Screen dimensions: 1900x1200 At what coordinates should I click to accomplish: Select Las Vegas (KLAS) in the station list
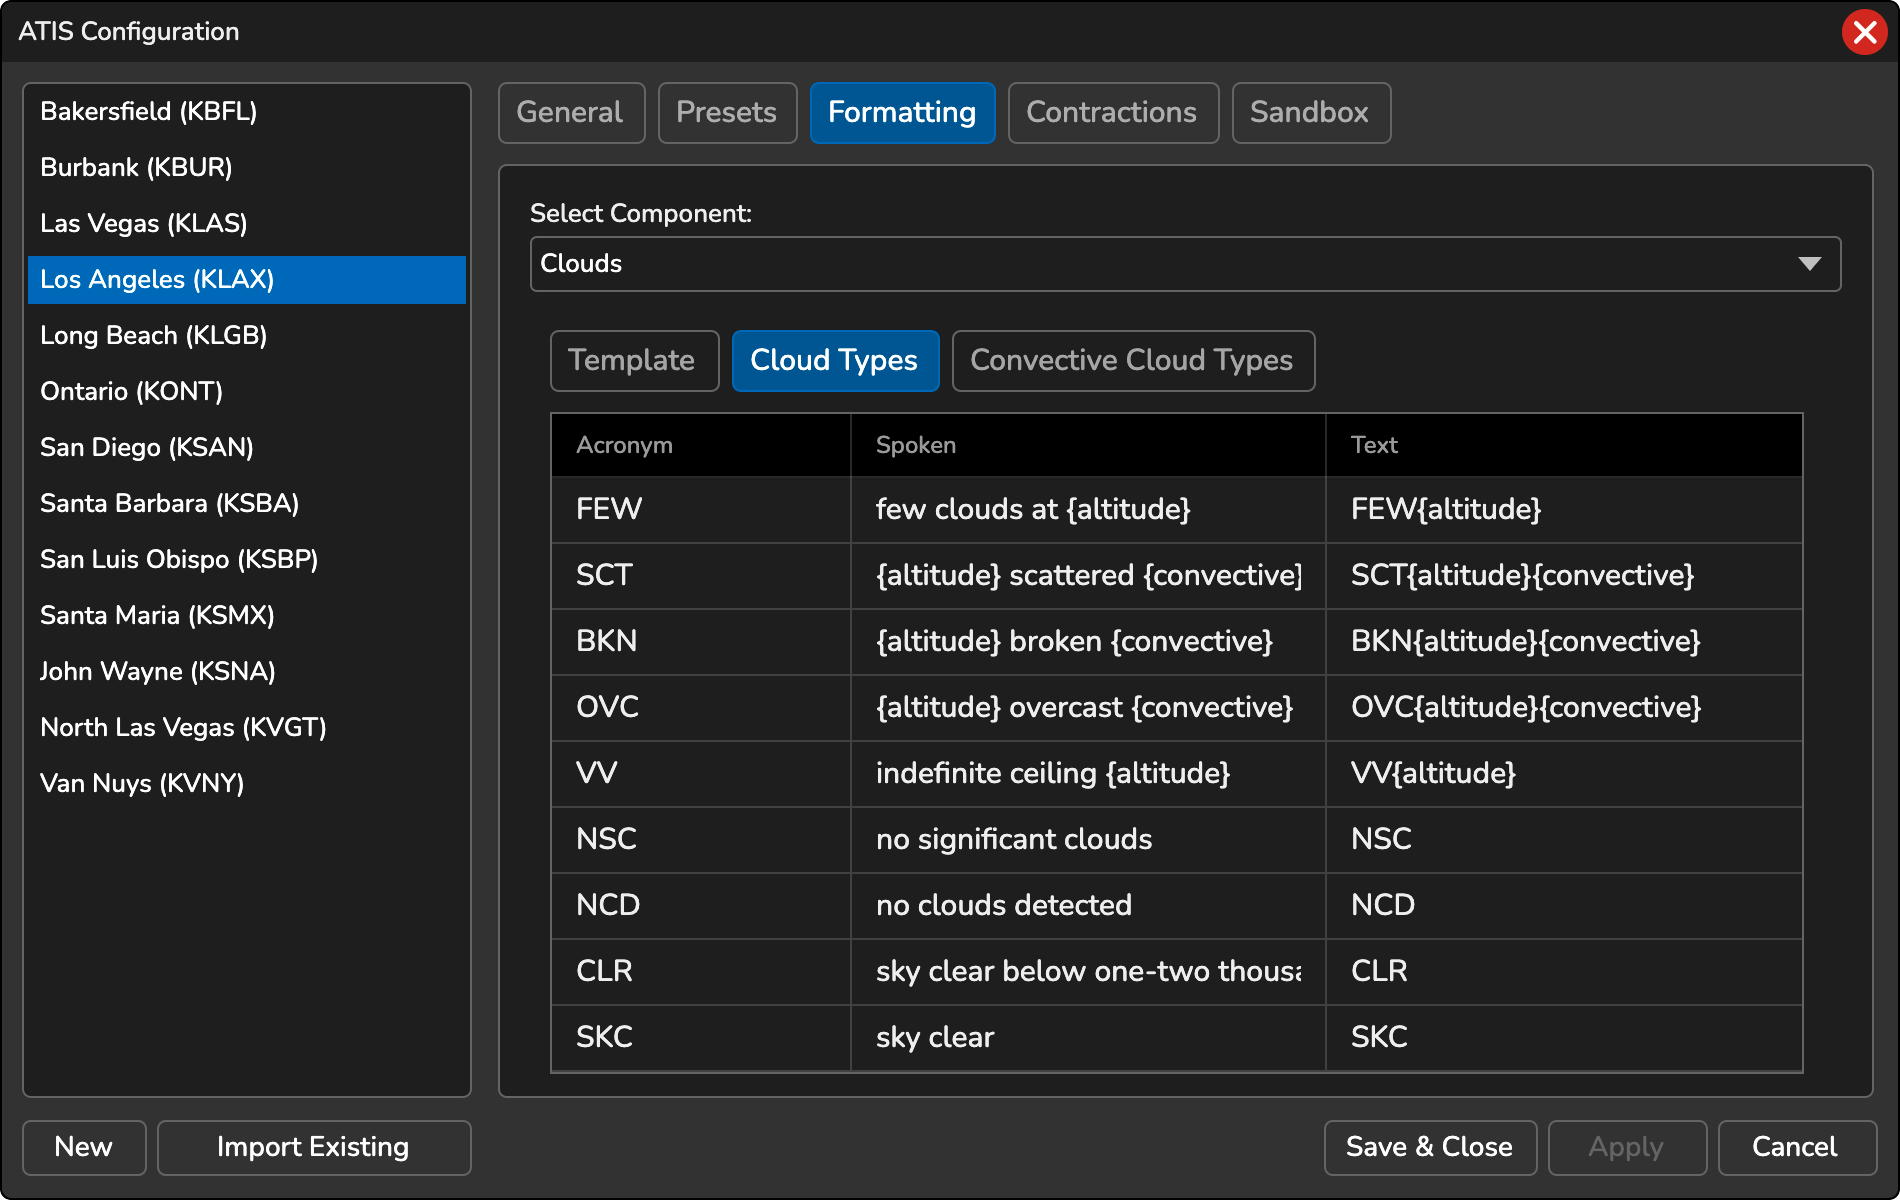(x=247, y=224)
